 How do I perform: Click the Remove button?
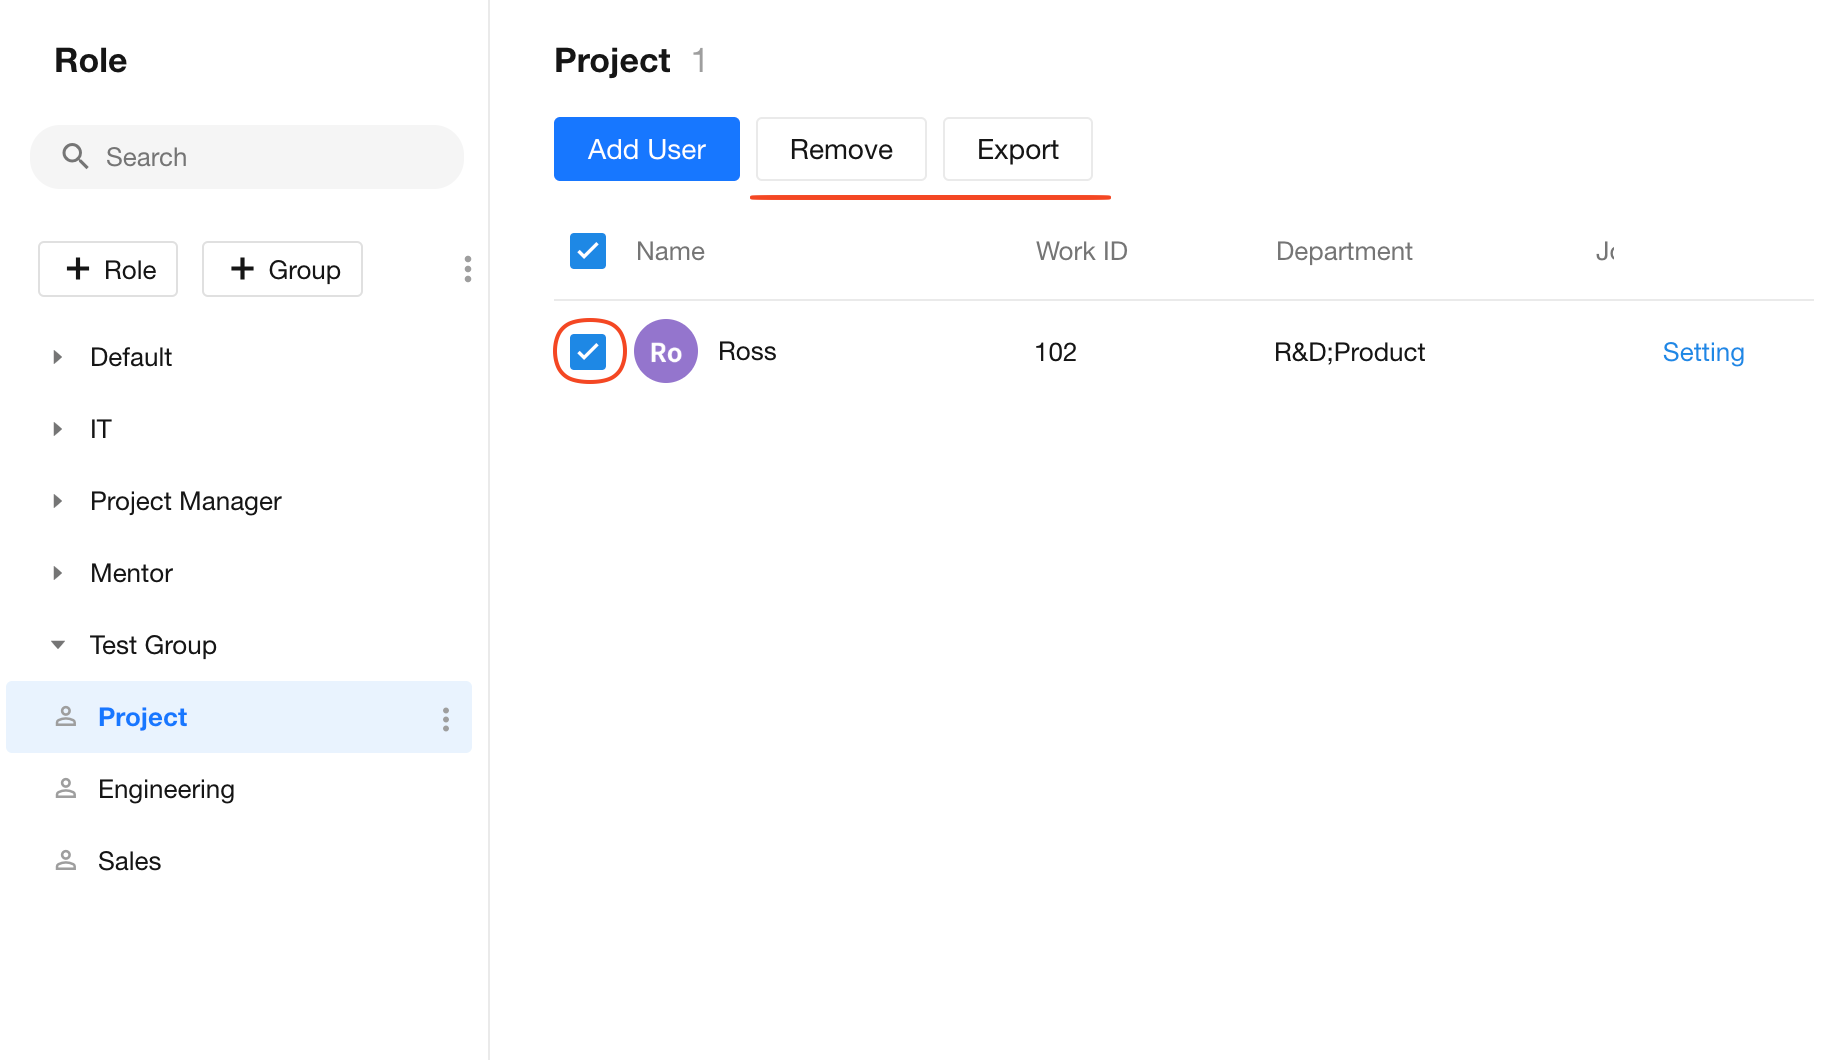click(840, 149)
